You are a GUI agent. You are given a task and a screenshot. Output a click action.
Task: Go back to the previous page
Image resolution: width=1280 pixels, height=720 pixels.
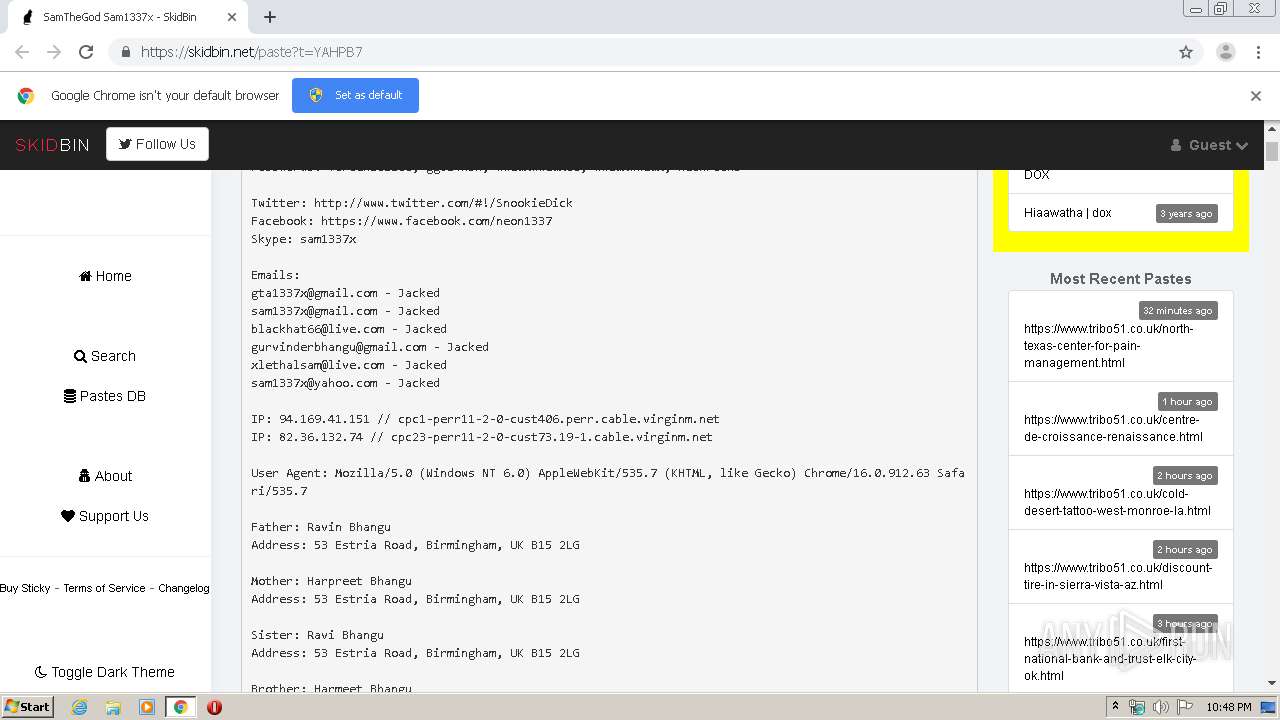[22, 52]
